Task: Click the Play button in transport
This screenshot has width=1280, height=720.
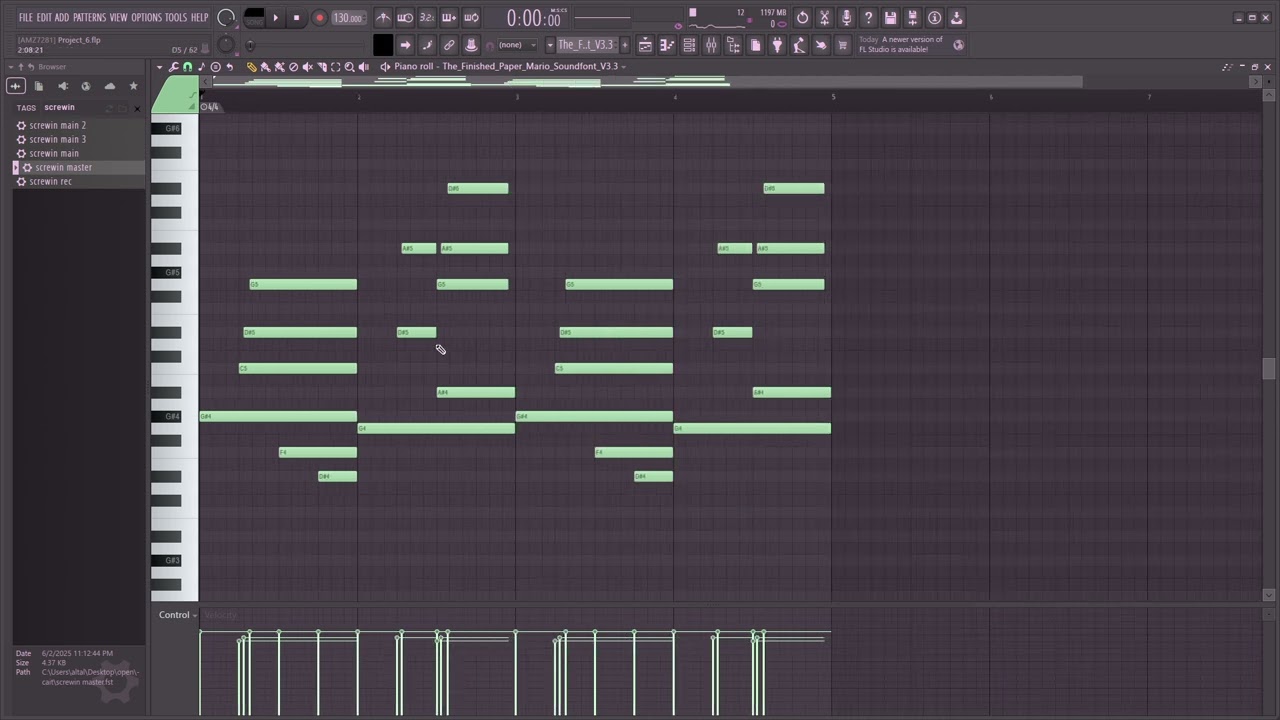Action: pos(275,17)
